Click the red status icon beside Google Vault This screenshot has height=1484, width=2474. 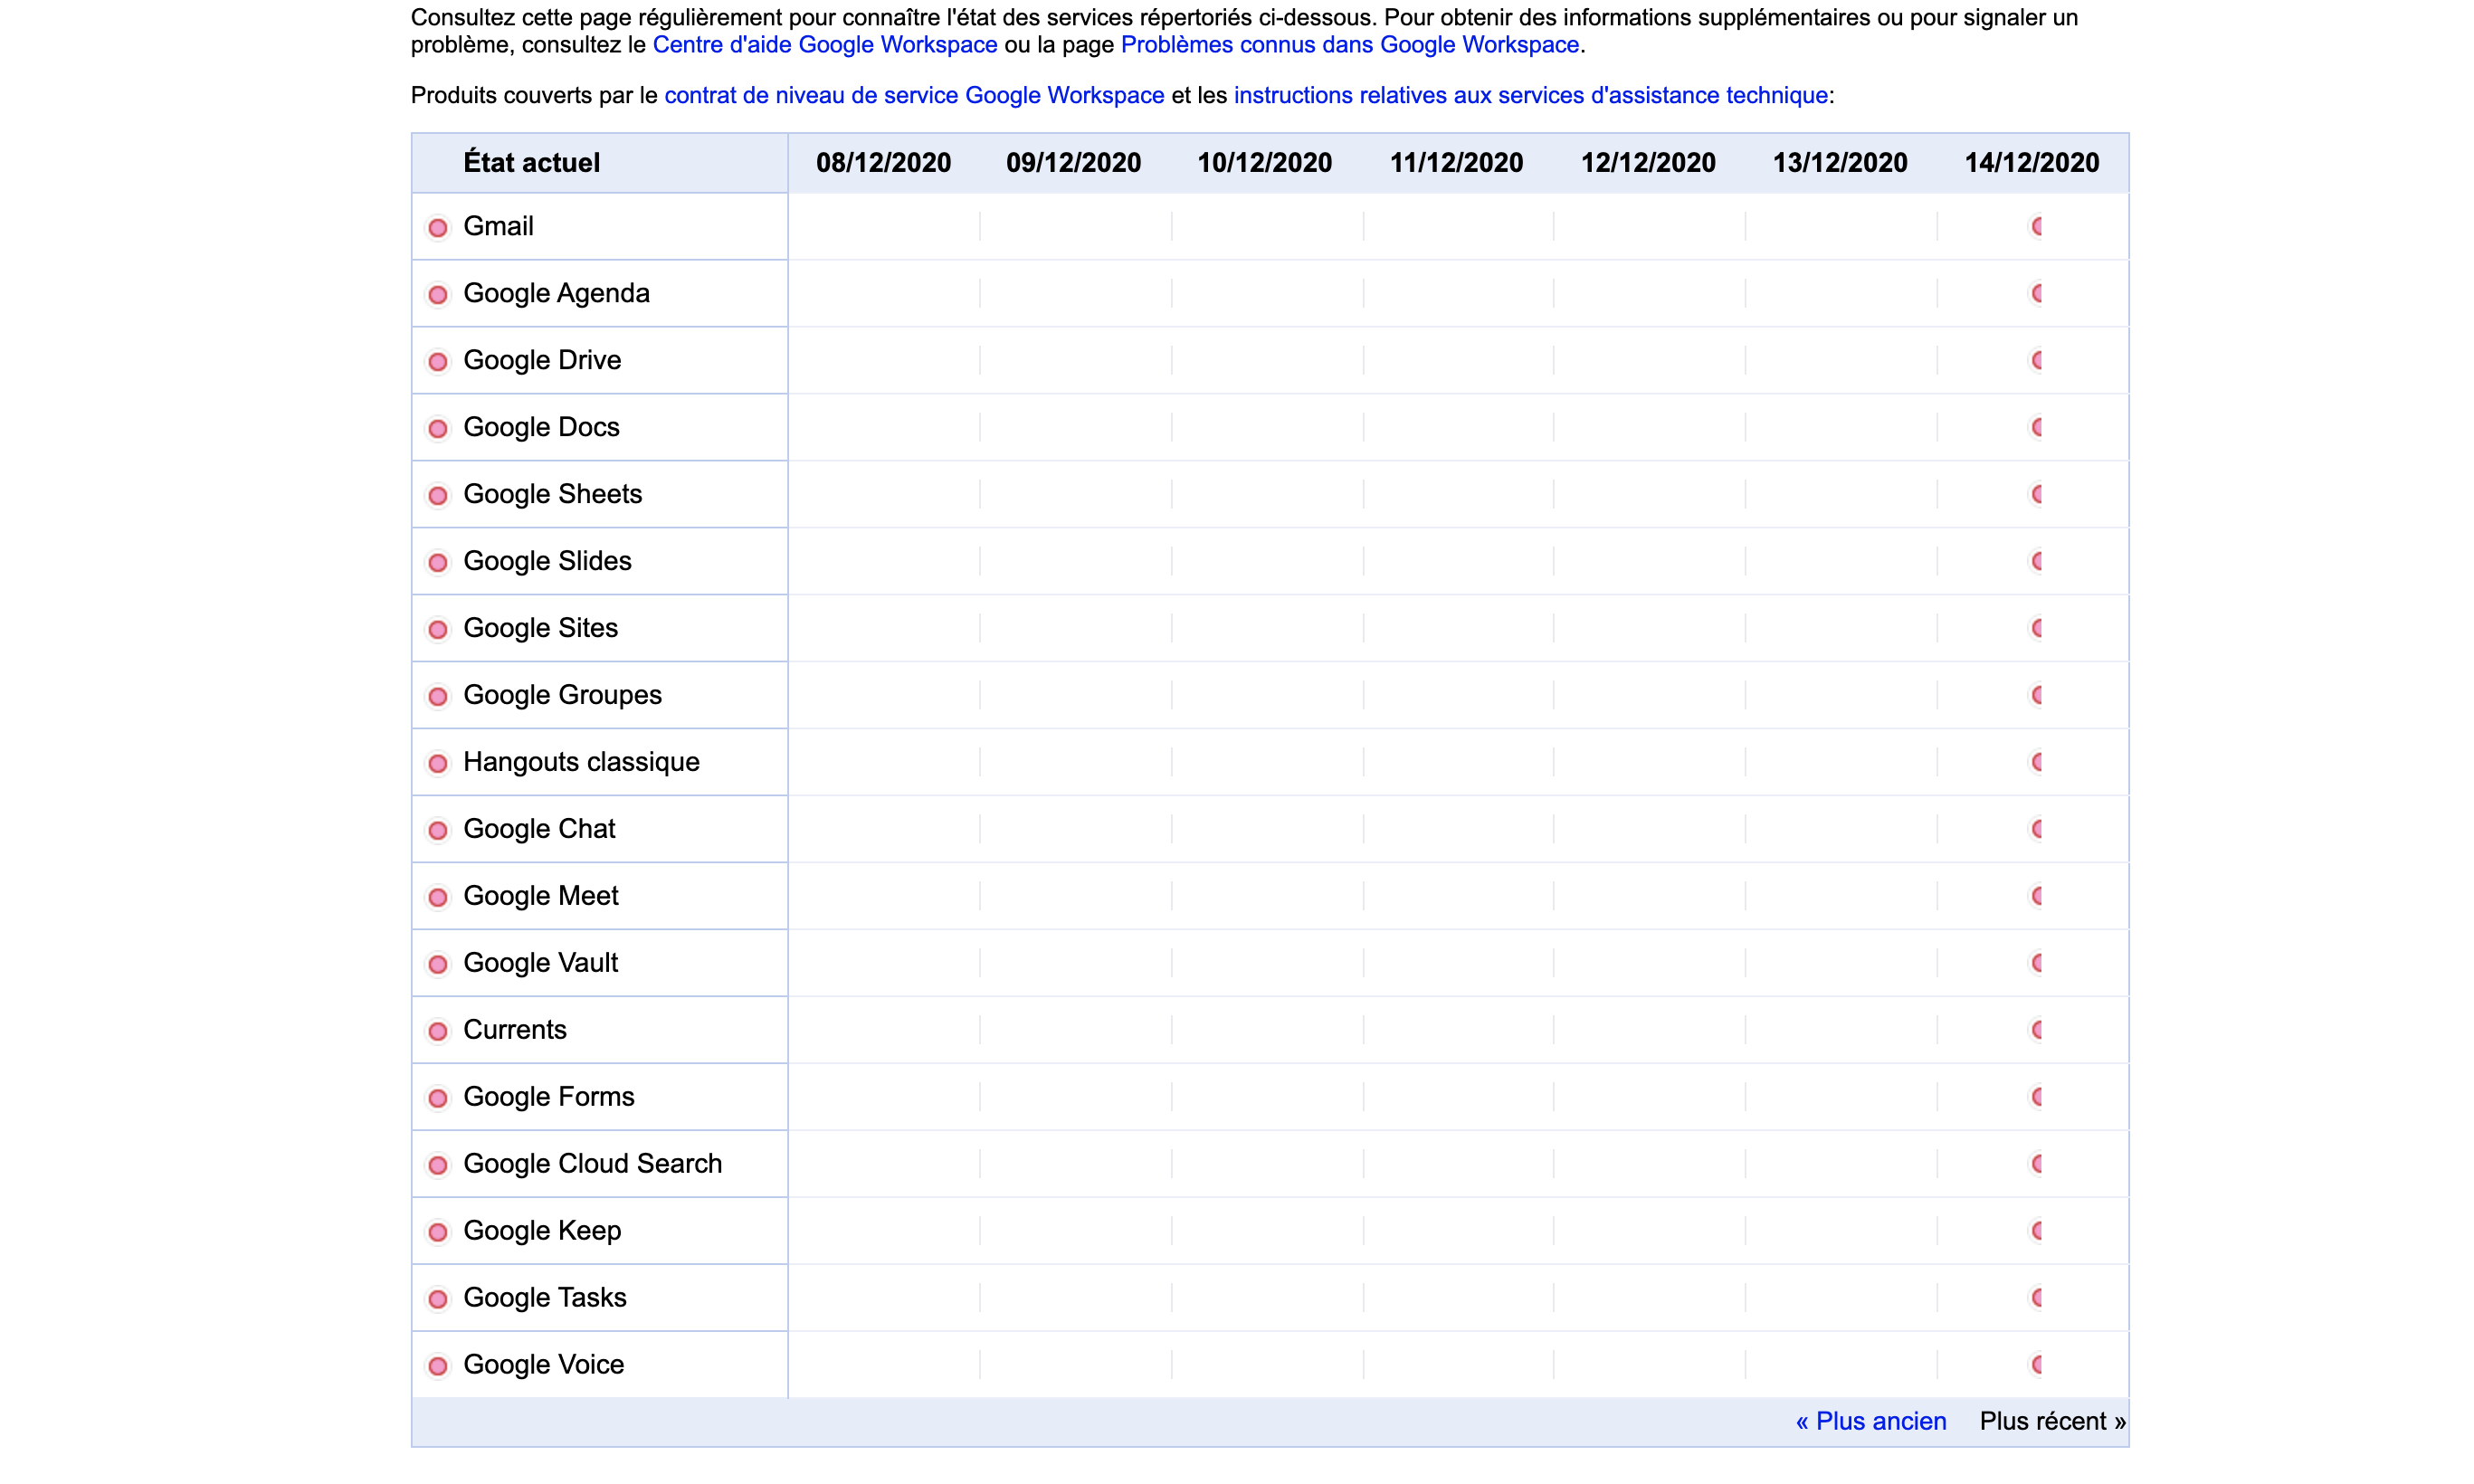pos(438,965)
